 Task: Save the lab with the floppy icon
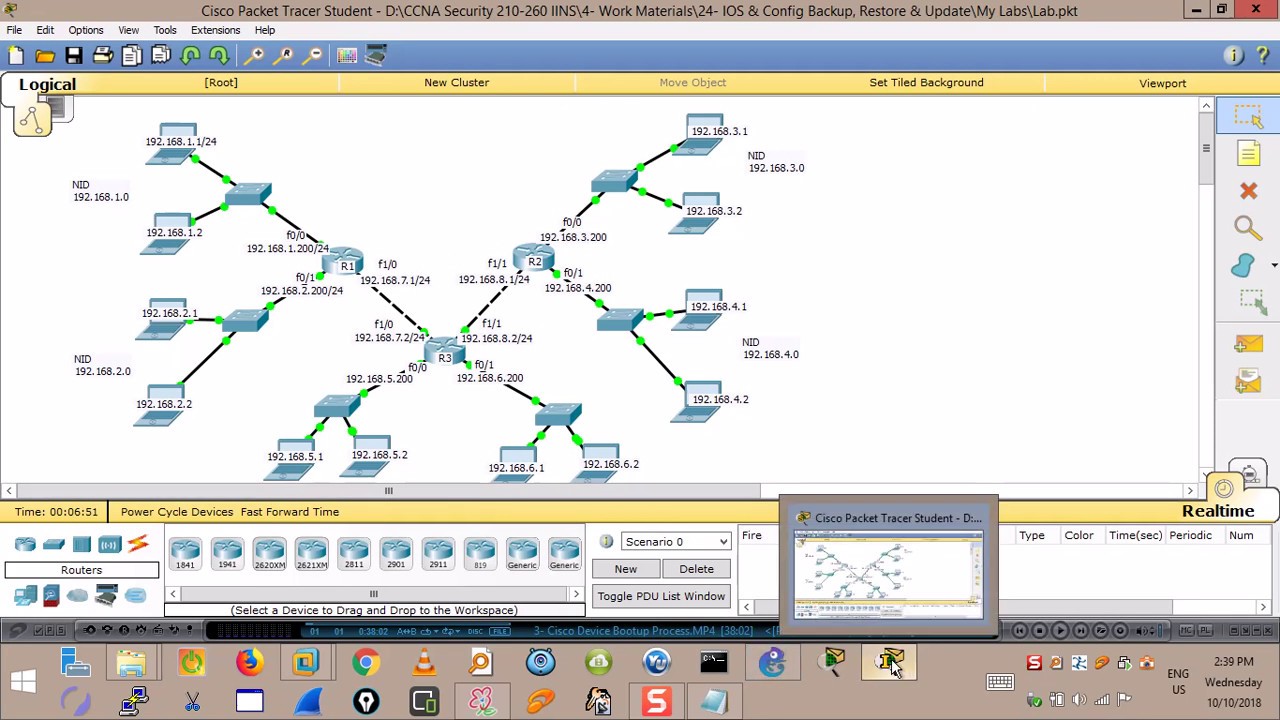point(74,56)
